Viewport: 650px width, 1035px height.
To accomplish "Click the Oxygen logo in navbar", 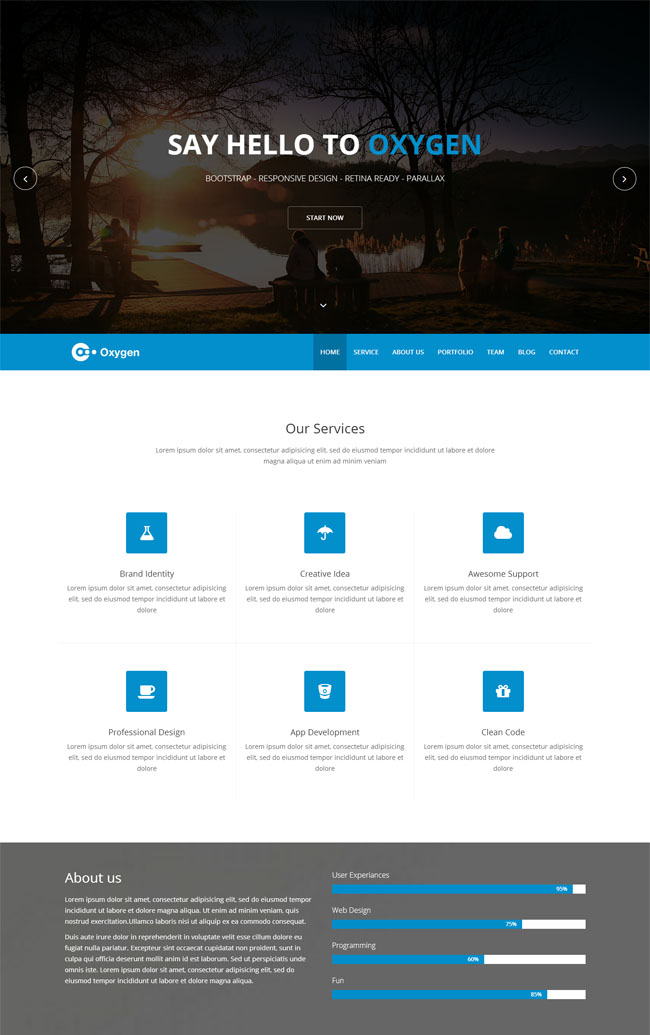I will [x=106, y=352].
